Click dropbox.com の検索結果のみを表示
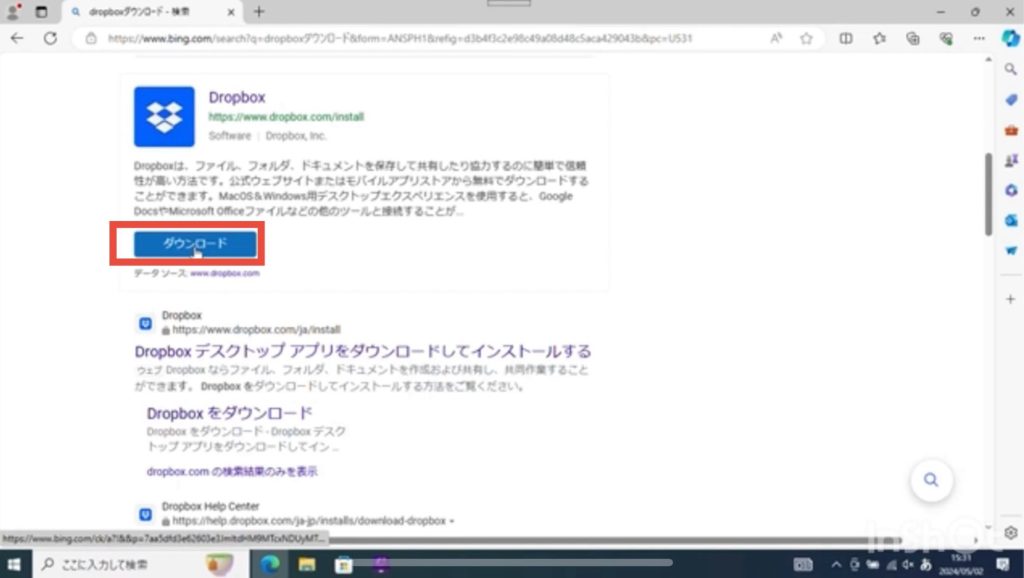The height and width of the screenshot is (578, 1024). coord(232,471)
